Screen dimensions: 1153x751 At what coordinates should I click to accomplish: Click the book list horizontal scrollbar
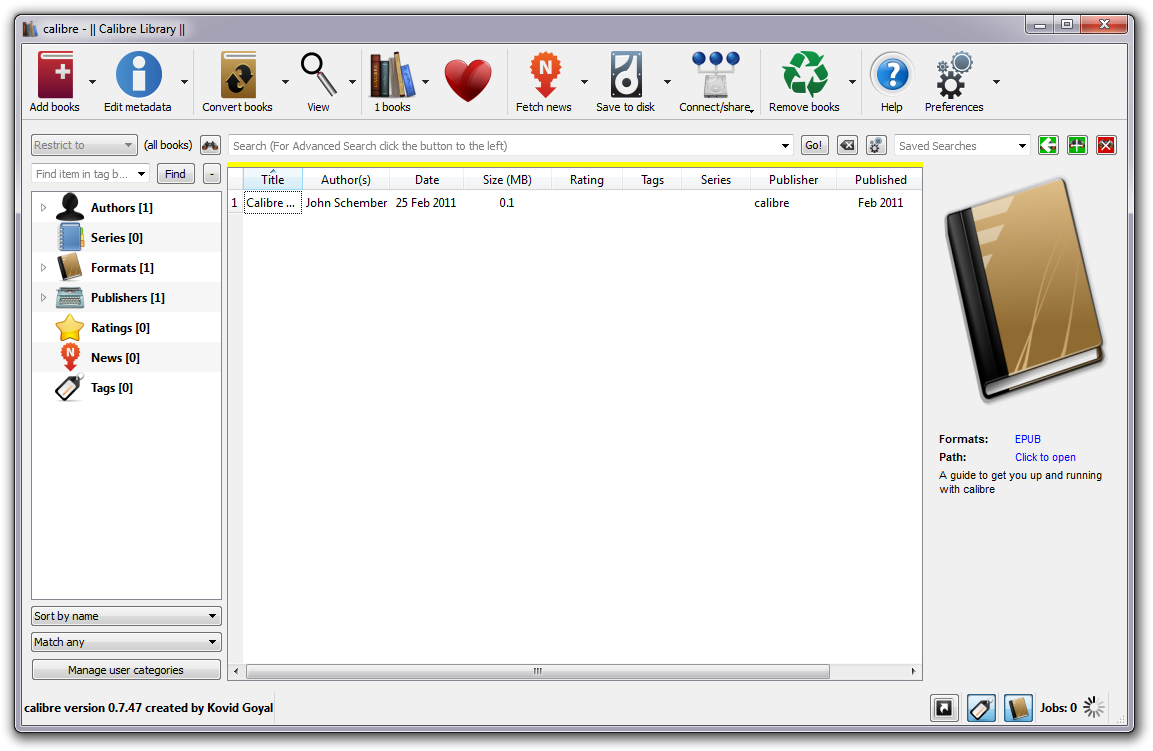pyautogui.click(x=538, y=671)
